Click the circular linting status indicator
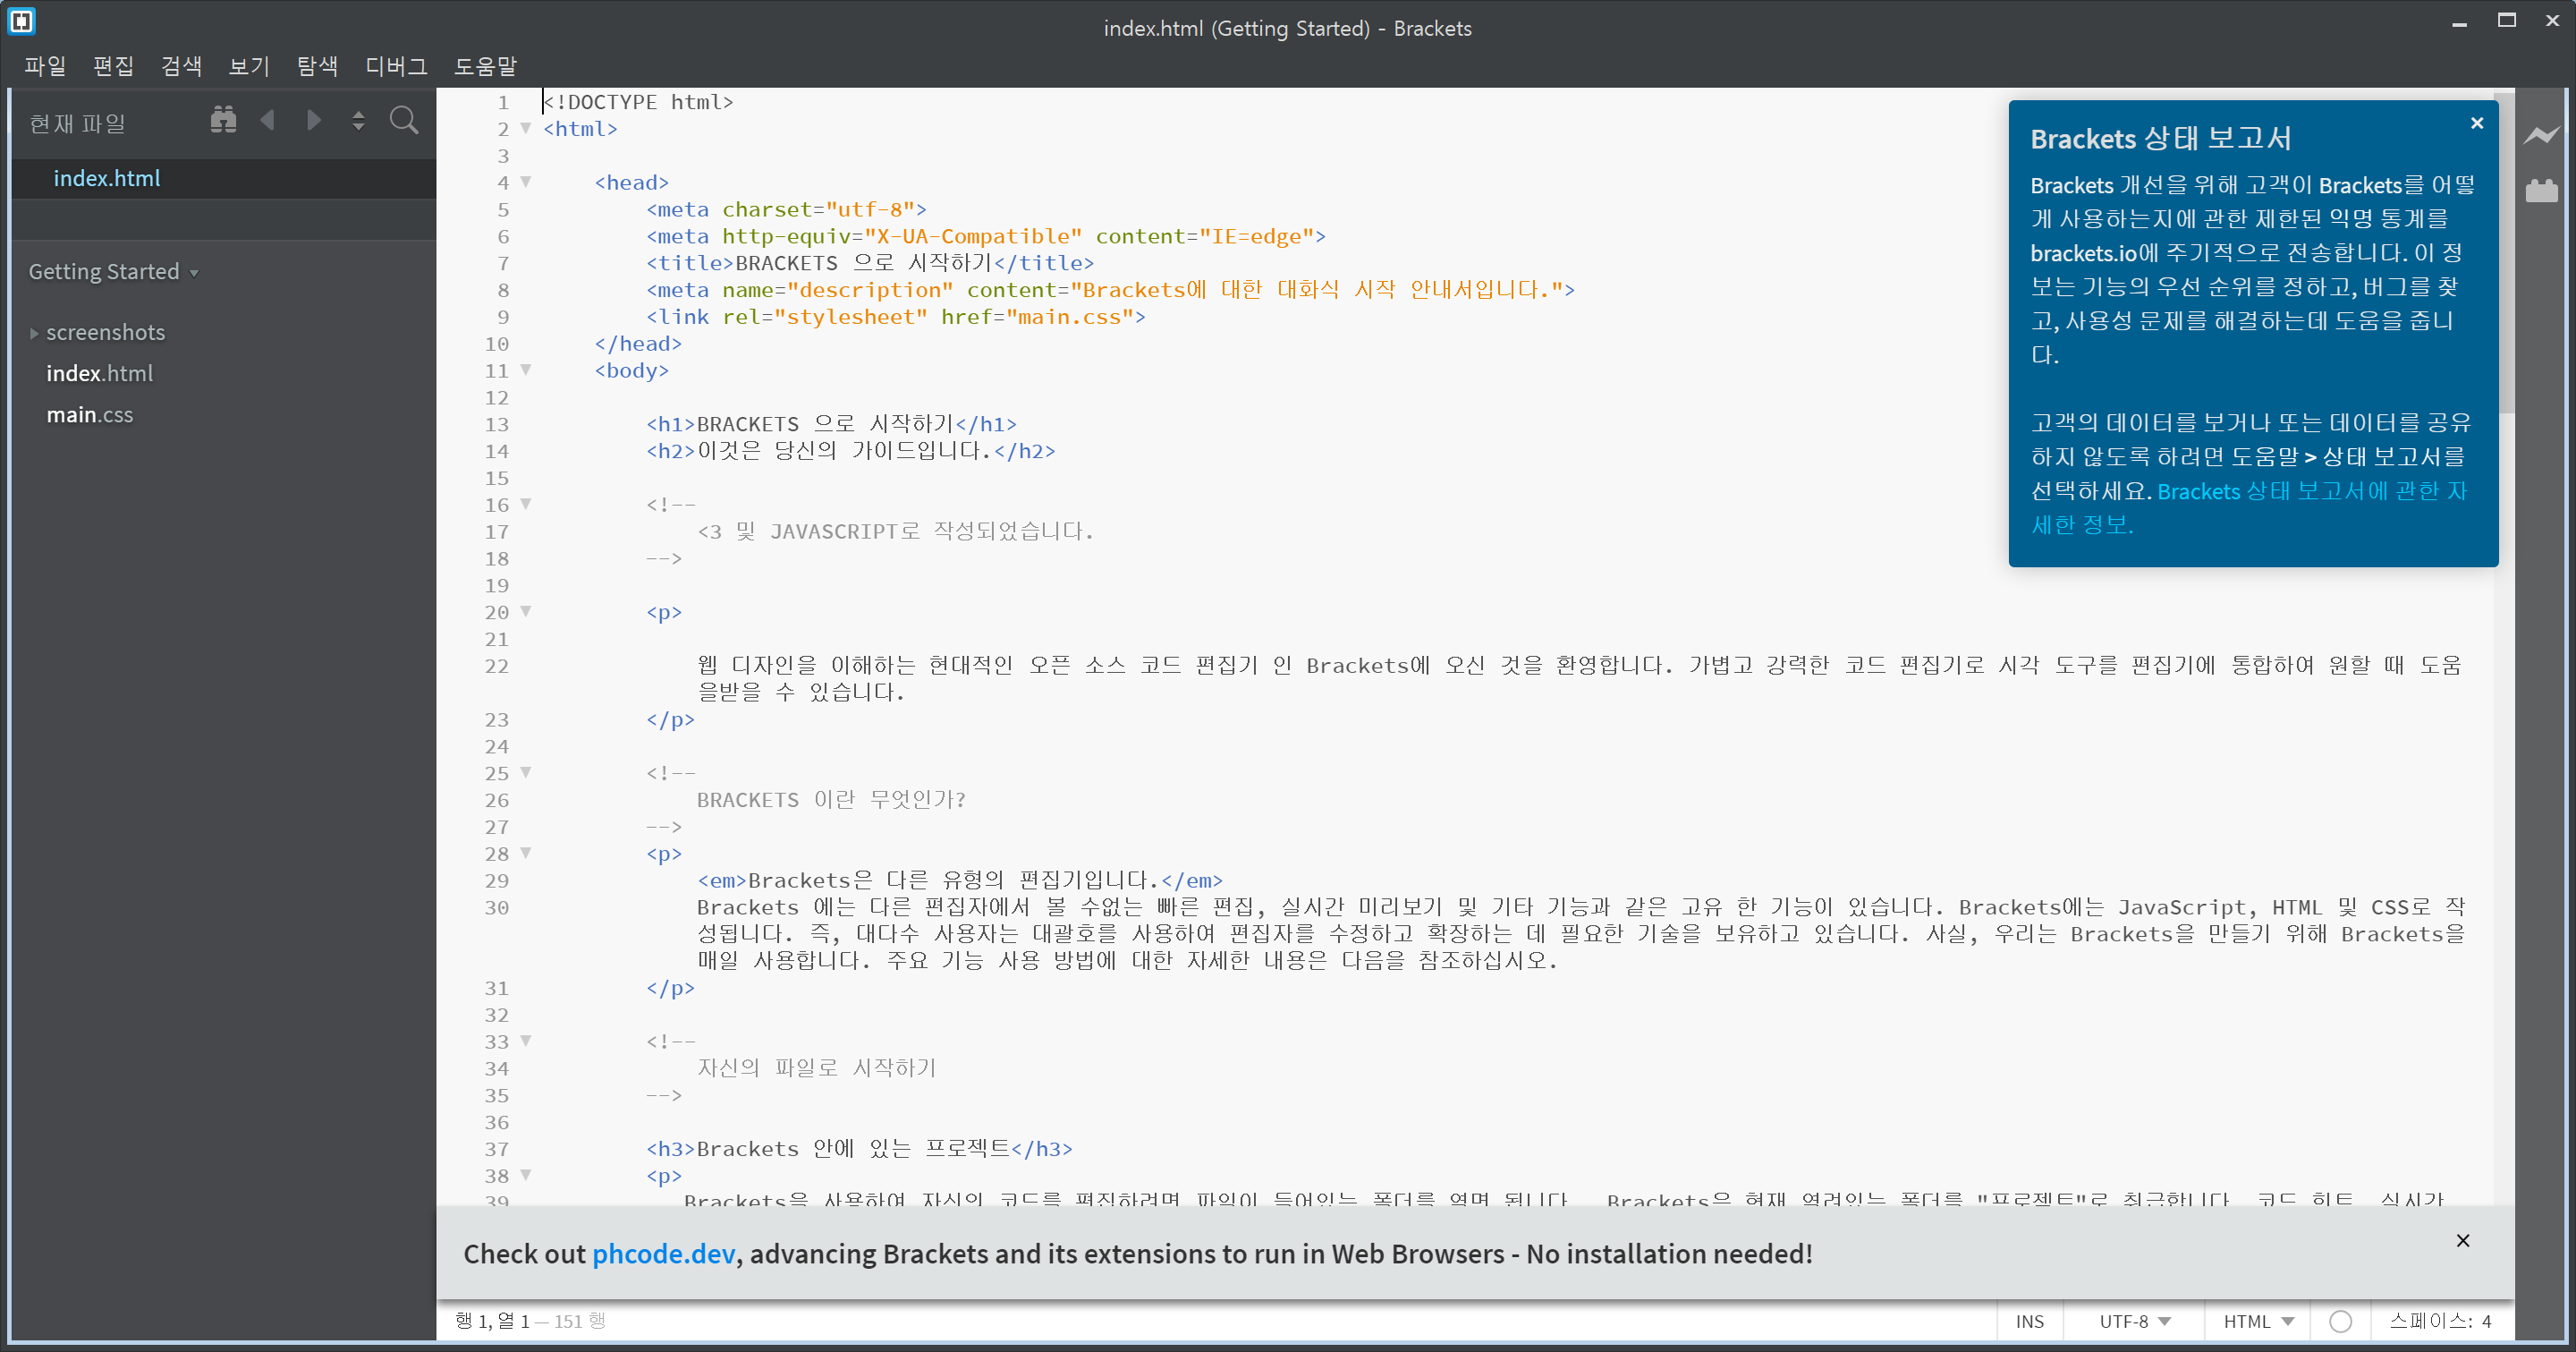 (x=2340, y=1321)
